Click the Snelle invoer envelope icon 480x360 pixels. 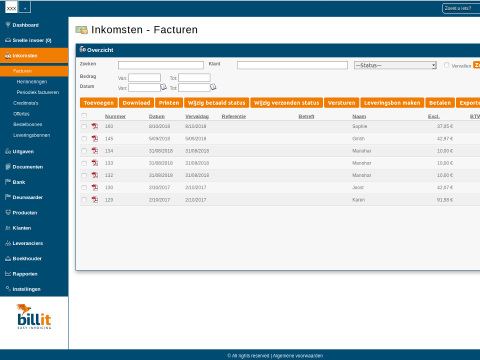pos(8,40)
